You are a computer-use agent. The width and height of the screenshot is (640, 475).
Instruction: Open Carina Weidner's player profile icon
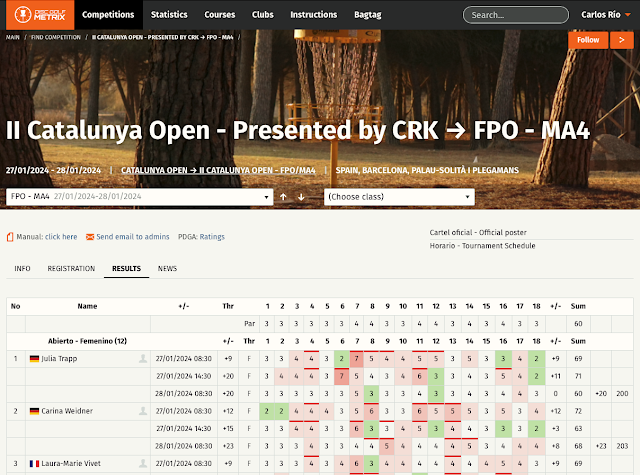point(143,411)
